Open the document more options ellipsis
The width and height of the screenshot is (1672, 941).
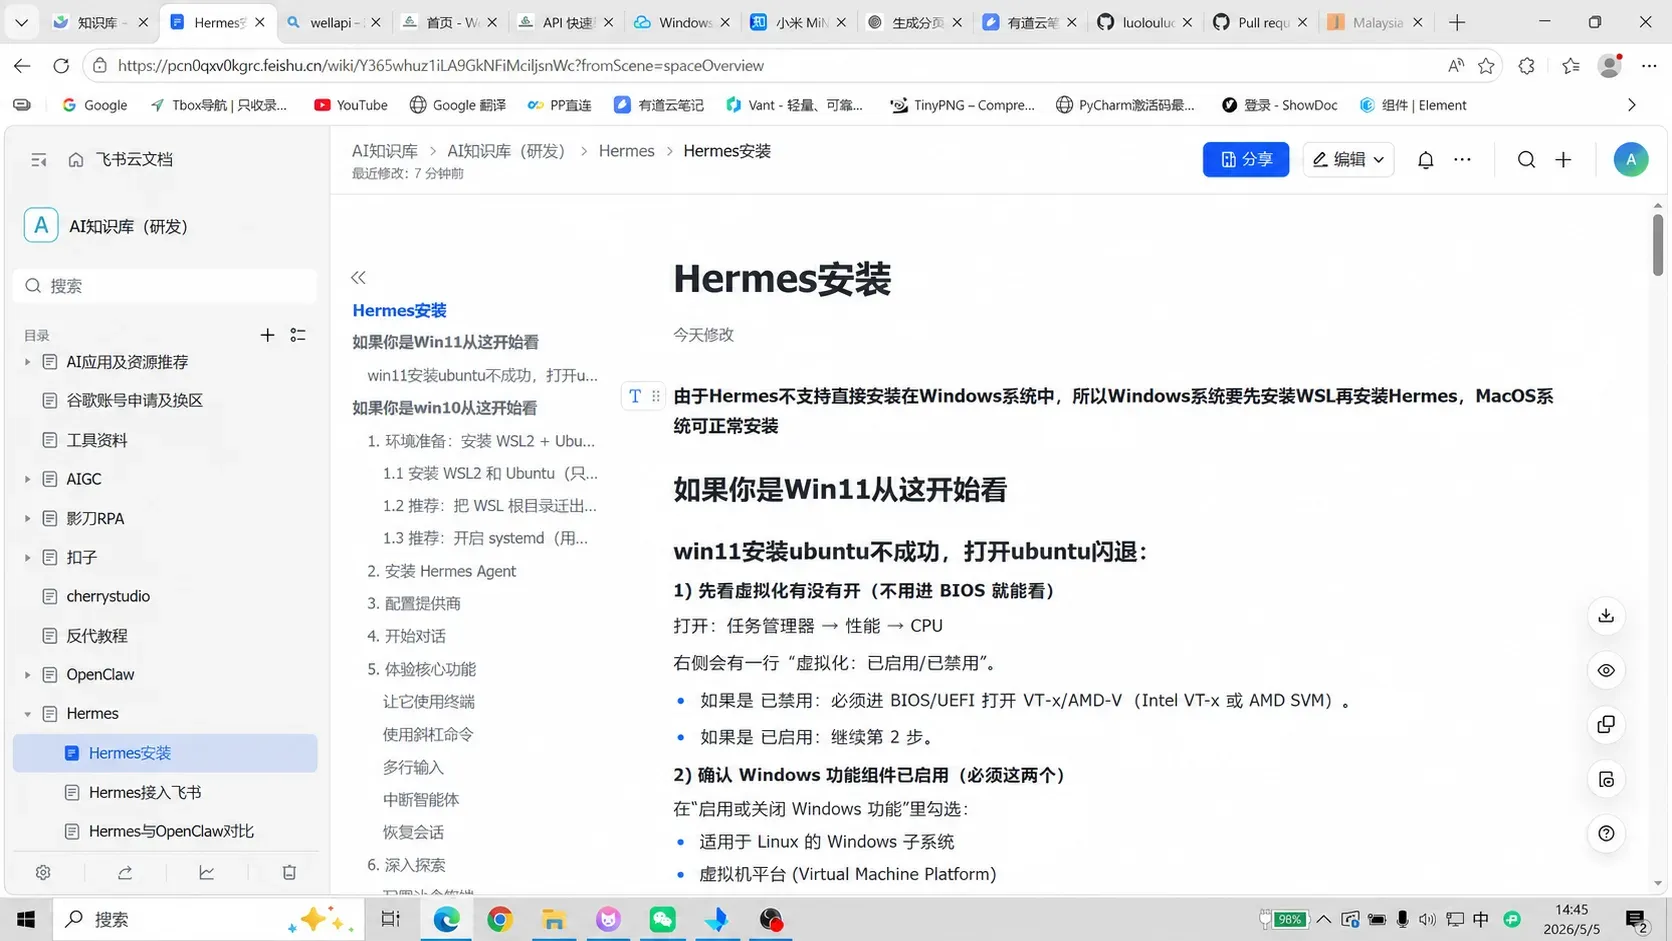point(1462,160)
